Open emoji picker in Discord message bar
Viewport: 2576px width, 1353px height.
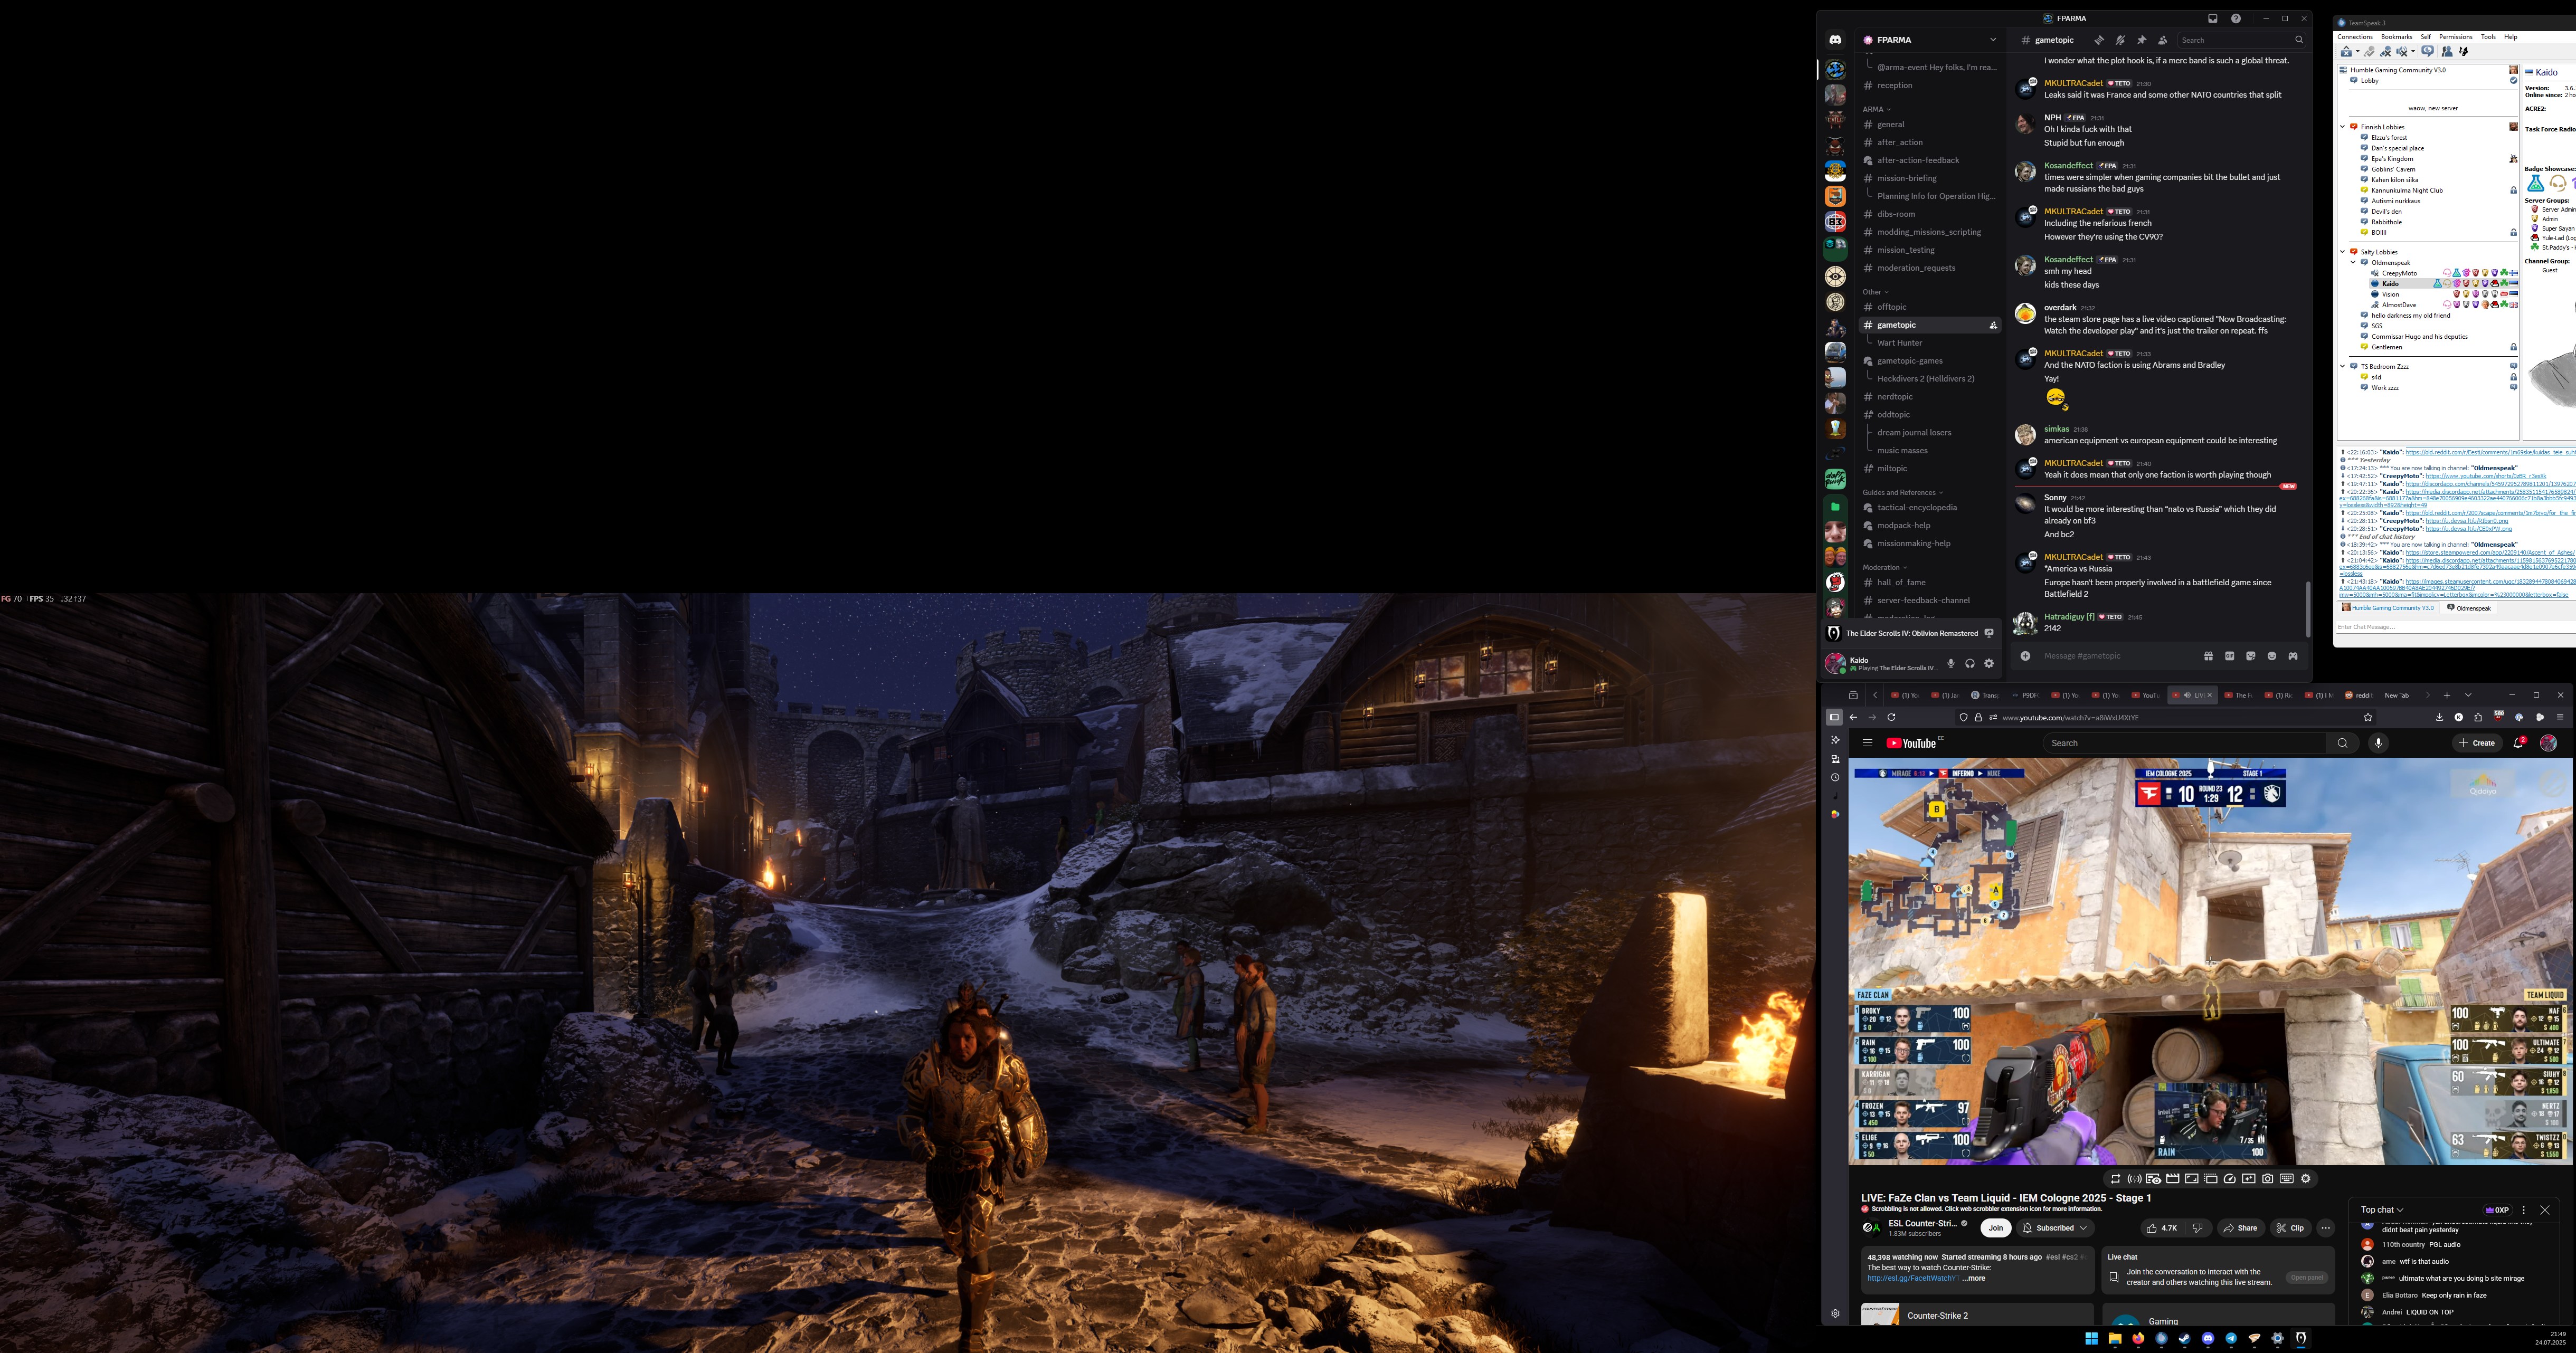coord(2272,656)
